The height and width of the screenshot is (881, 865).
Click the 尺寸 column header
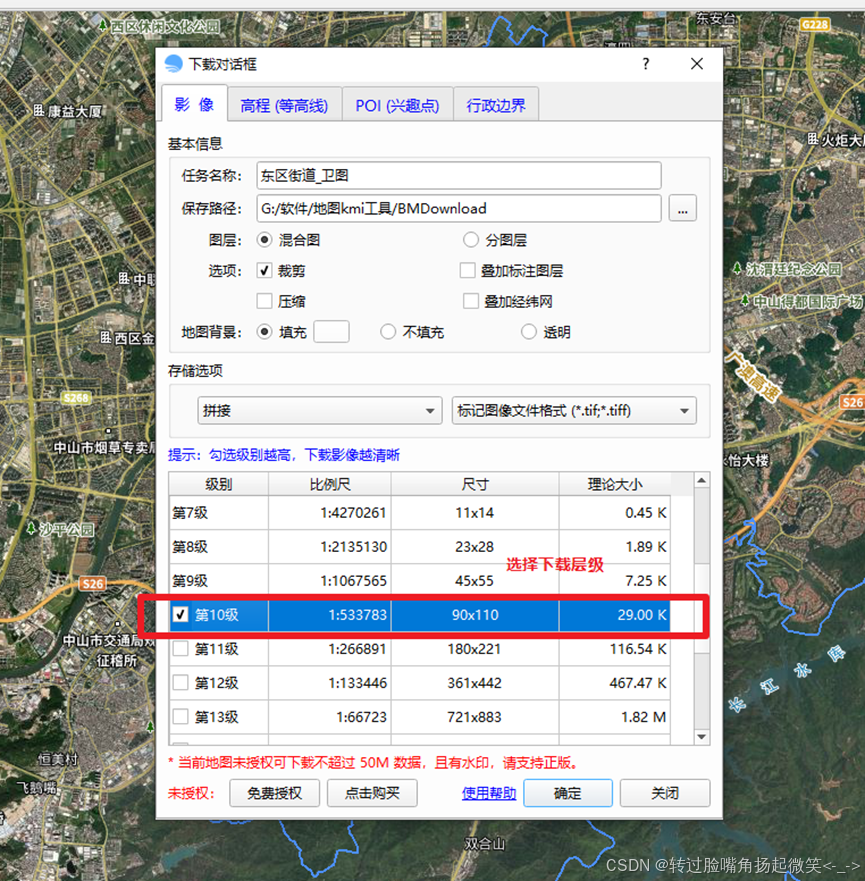click(x=475, y=484)
